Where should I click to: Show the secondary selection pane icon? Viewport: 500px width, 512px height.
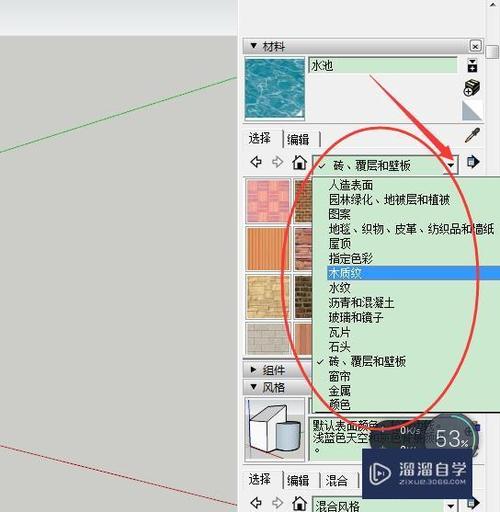472,66
